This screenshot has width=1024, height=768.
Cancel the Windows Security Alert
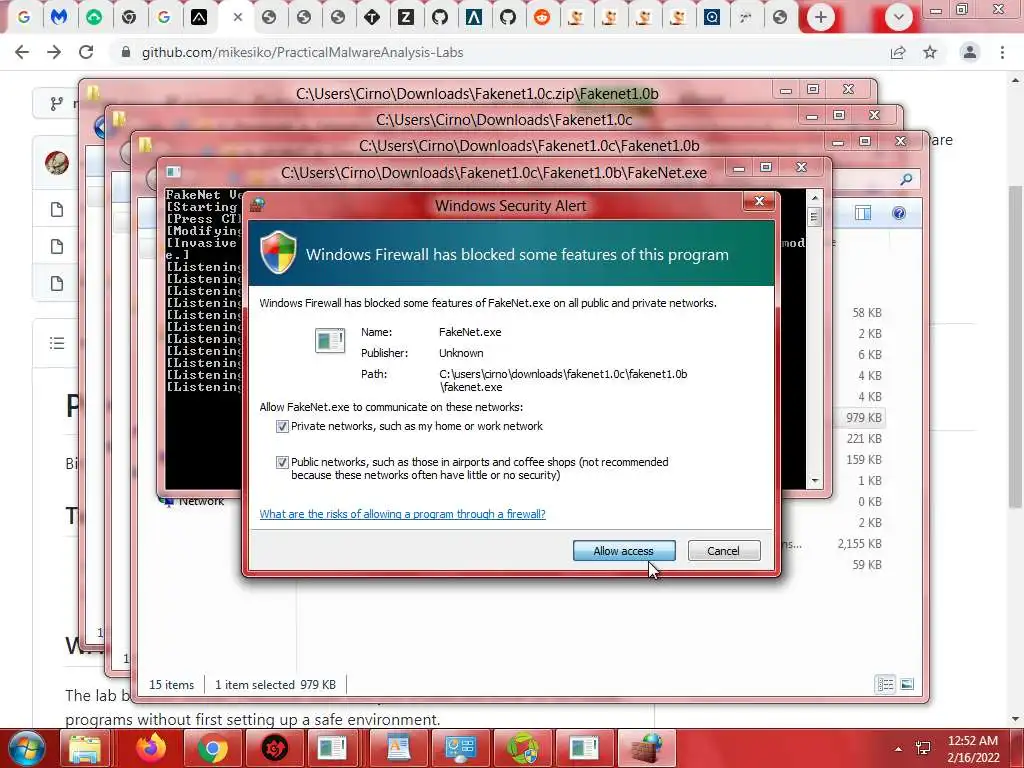[x=724, y=551]
